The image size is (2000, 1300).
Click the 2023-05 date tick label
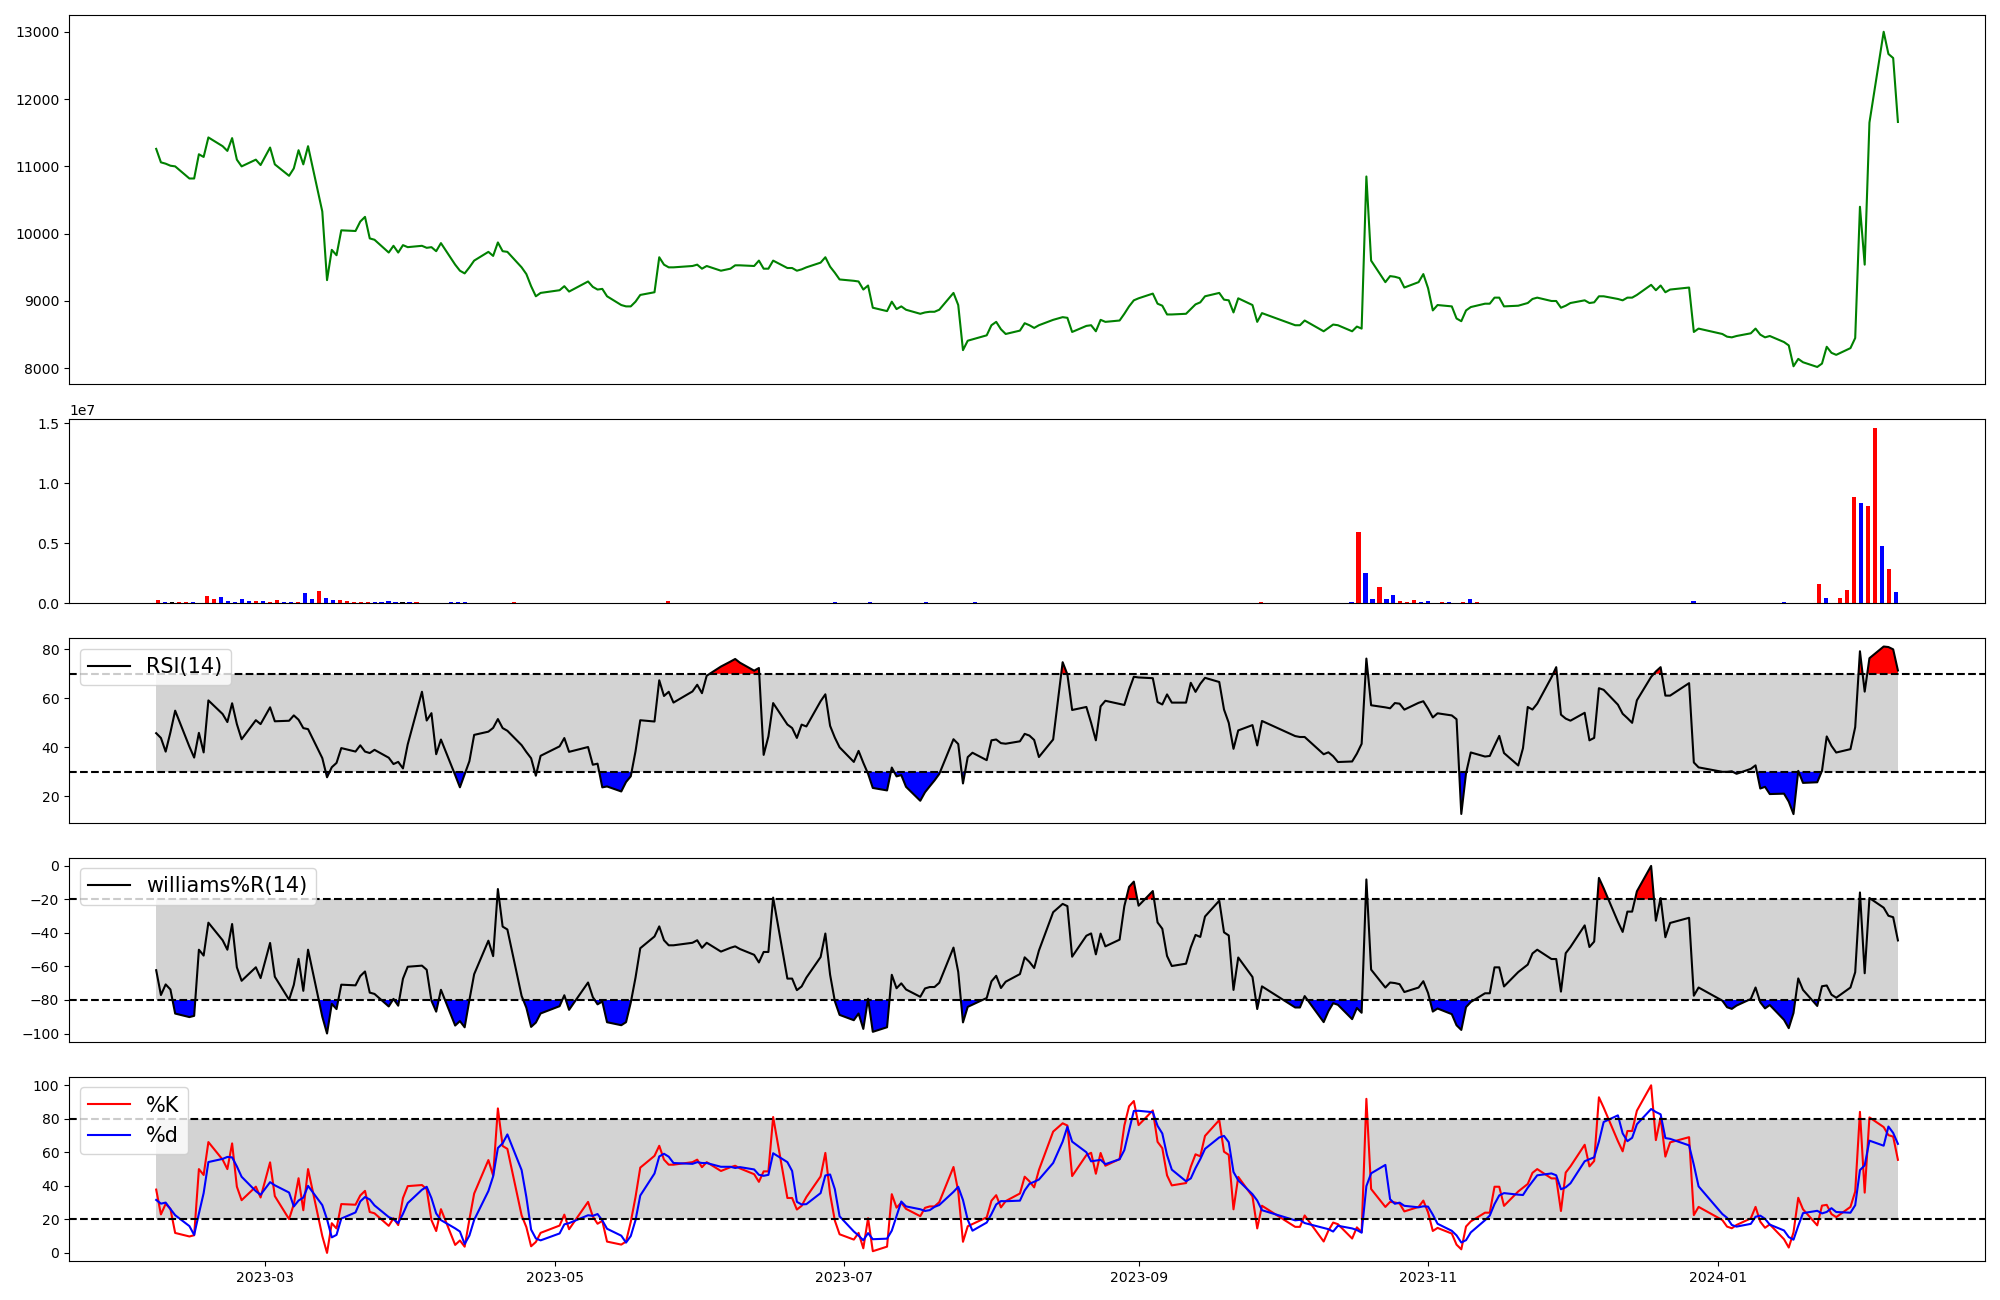(x=554, y=1277)
